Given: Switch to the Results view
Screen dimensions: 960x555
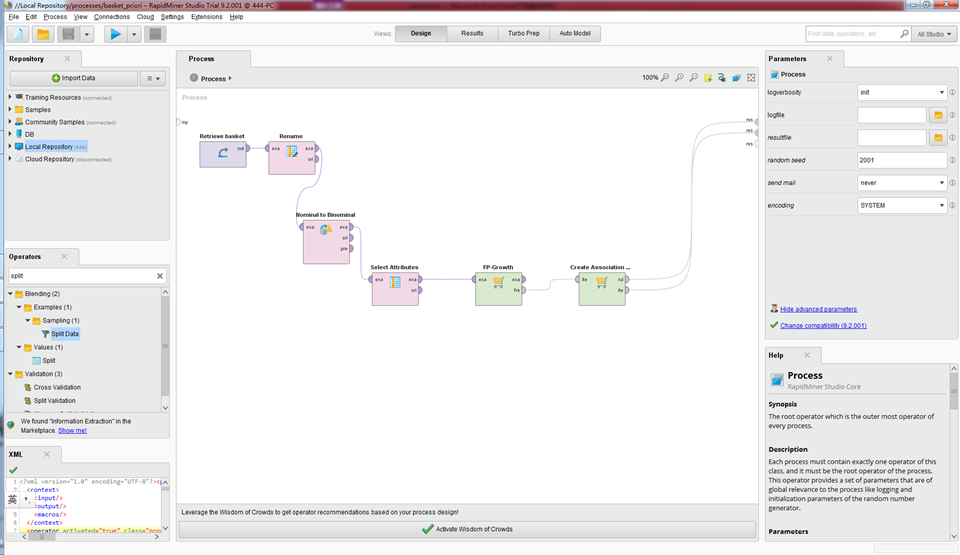Looking at the screenshot, I should coord(472,34).
